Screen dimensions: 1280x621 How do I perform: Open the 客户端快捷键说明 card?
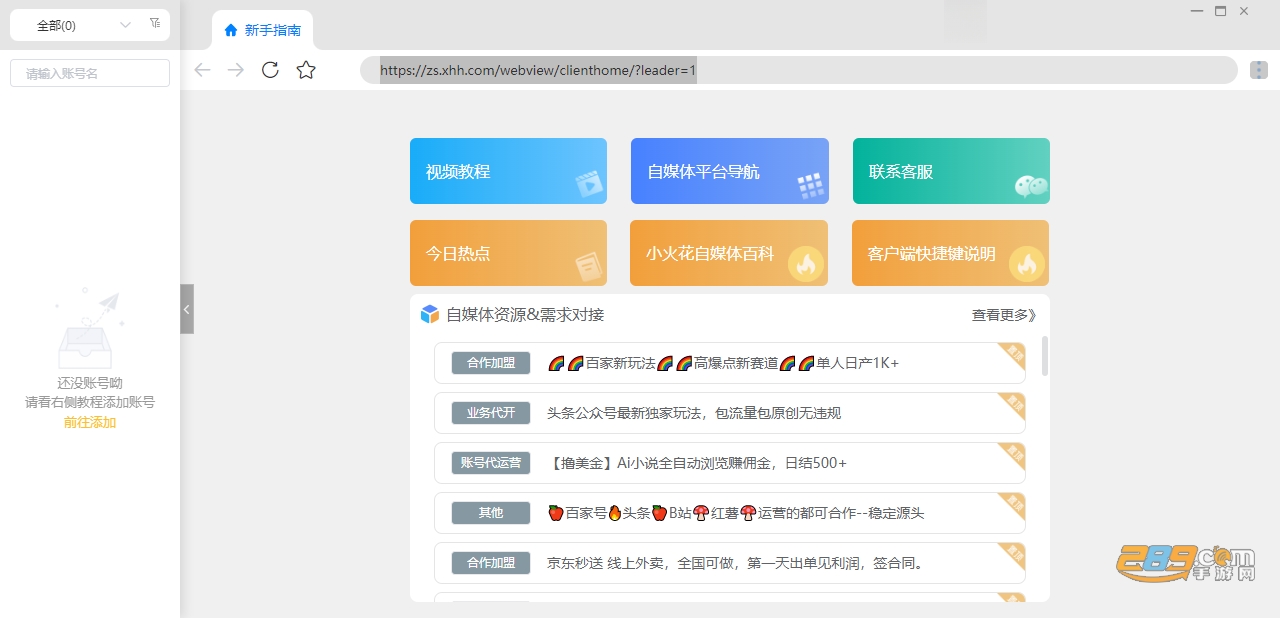point(950,253)
